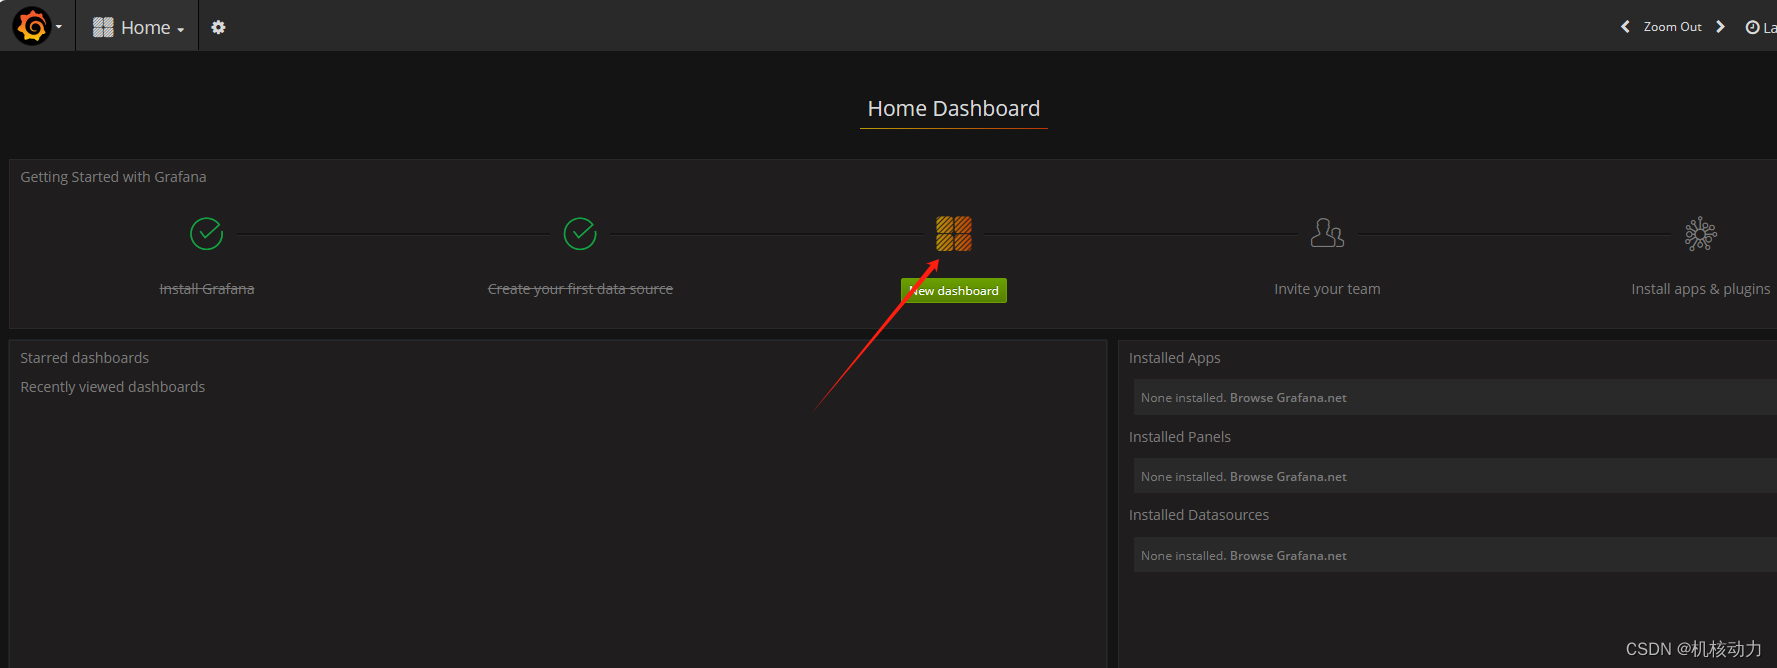Click the dashboard grid icon beside Home
The height and width of the screenshot is (668, 1777).
pos(103,28)
